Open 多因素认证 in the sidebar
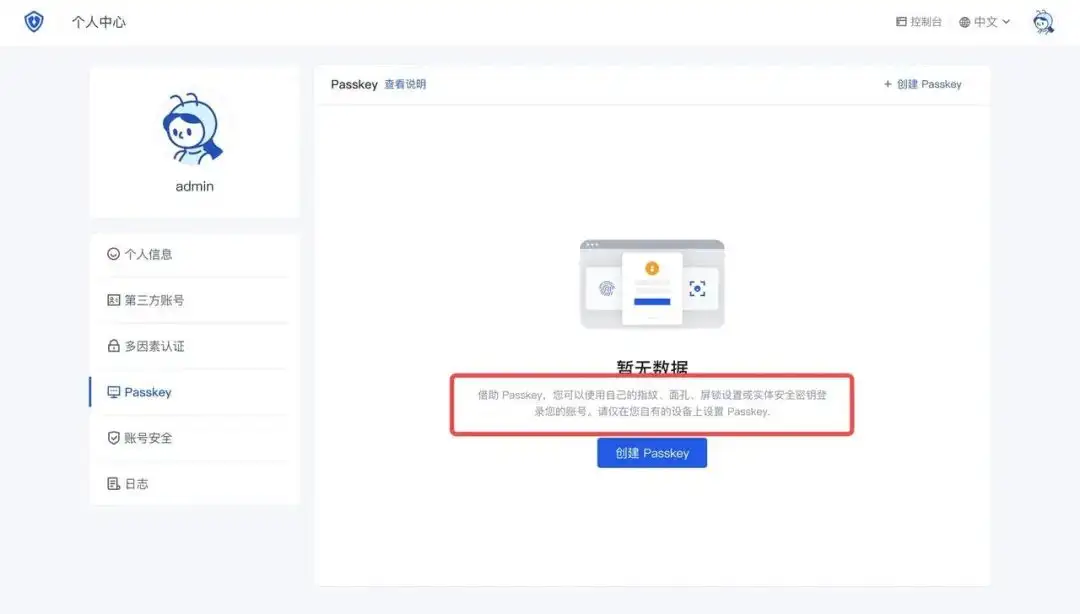The width and height of the screenshot is (1080, 614). pos(194,346)
